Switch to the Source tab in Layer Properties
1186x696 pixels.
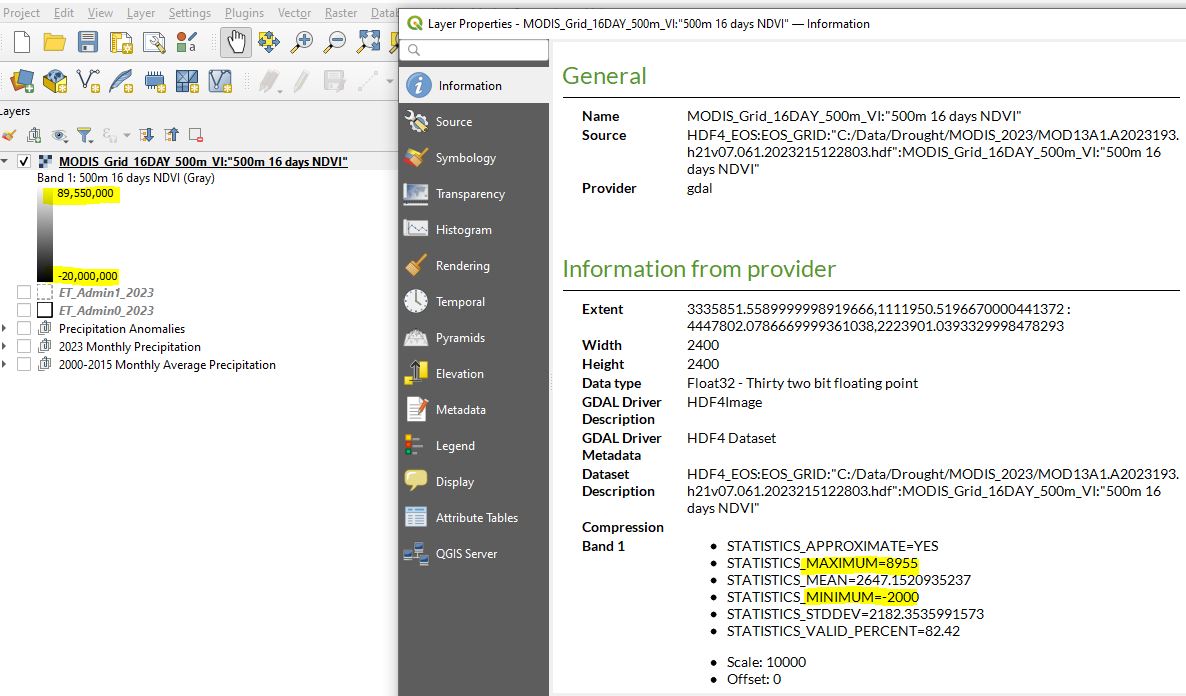click(x=473, y=122)
